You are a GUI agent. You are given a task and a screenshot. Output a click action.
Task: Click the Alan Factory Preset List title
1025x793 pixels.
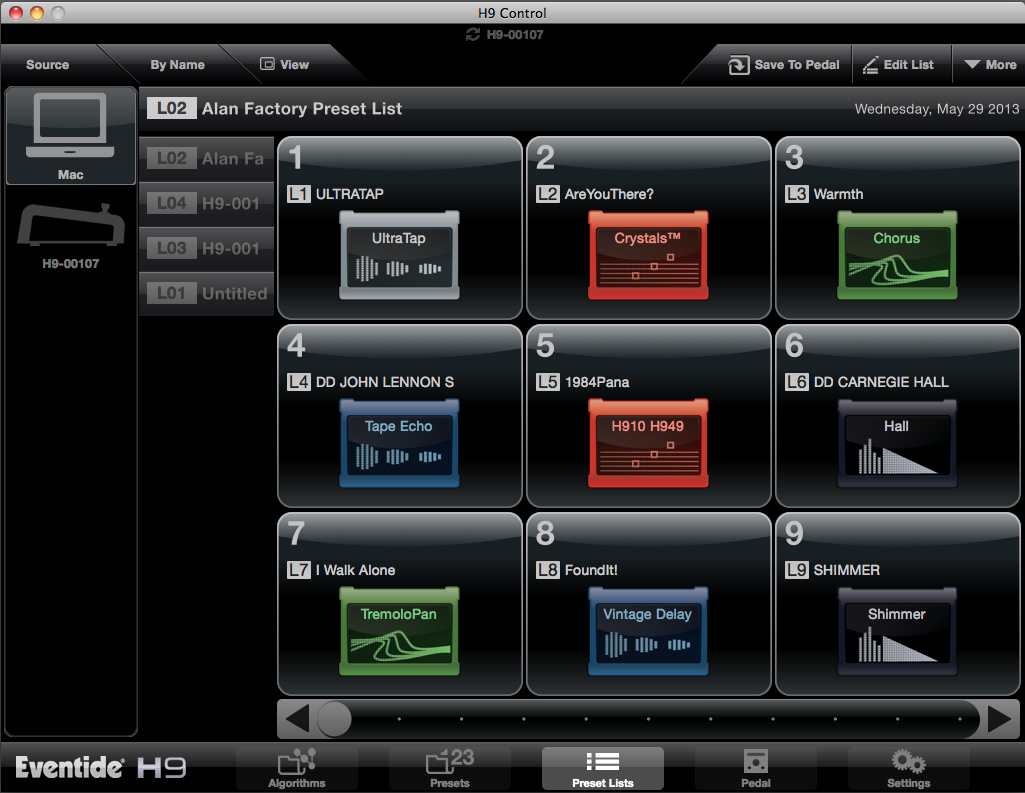coord(302,109)
